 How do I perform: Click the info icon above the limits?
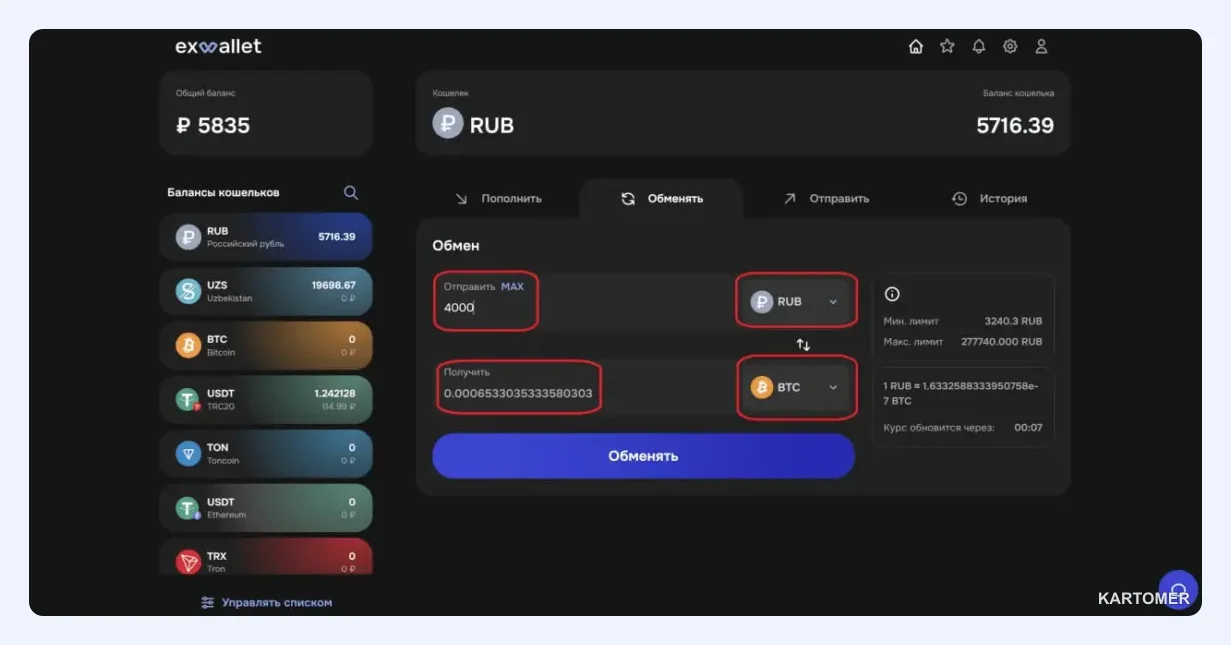coord(892,294)
